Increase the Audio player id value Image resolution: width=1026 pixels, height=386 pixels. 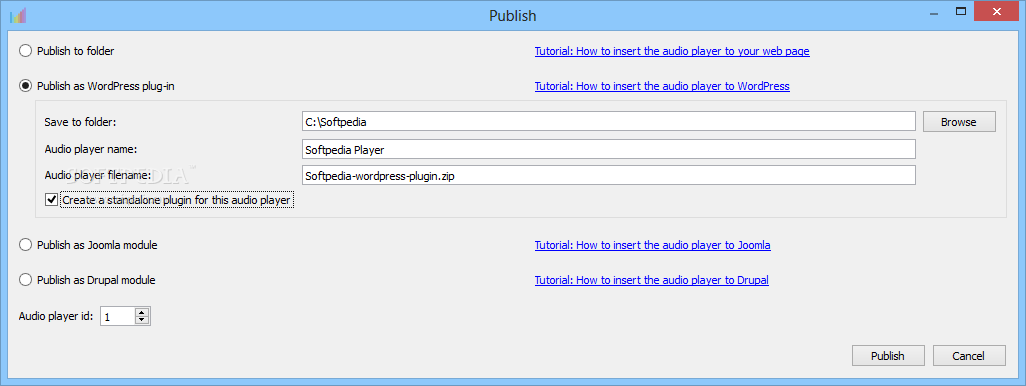click(142, 313)
